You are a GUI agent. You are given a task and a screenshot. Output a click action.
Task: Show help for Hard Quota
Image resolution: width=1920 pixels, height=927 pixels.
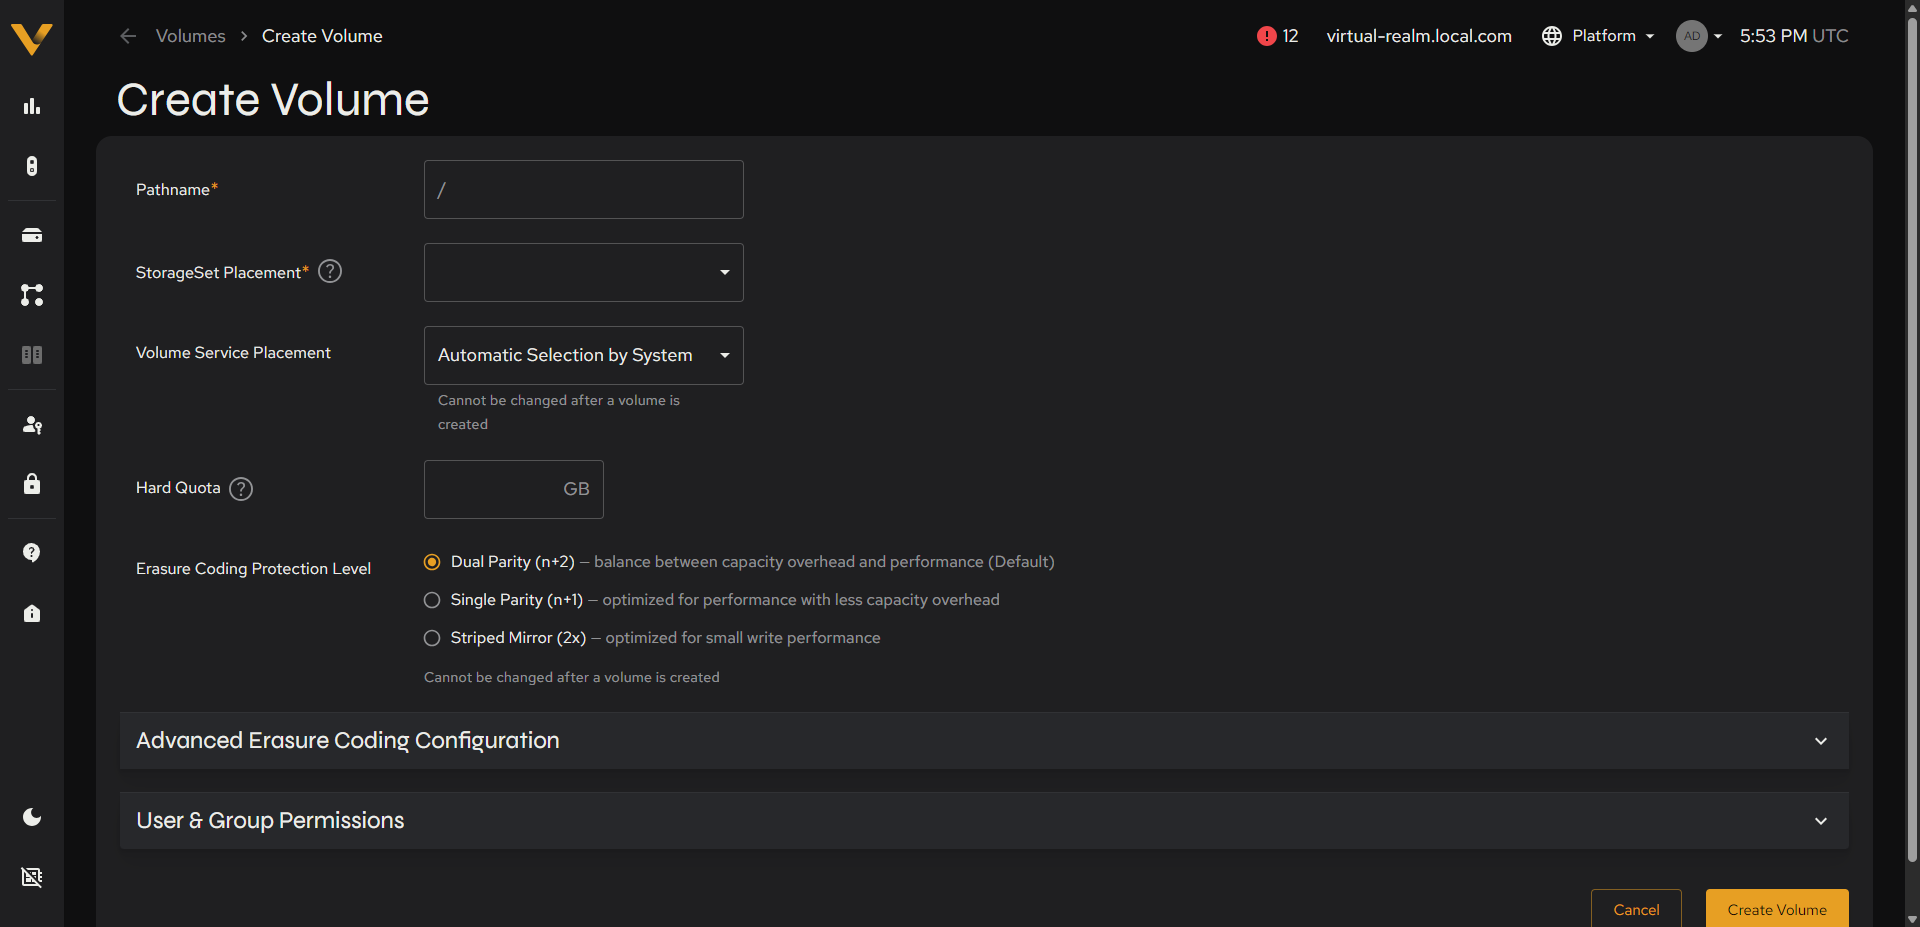(241, 489)
